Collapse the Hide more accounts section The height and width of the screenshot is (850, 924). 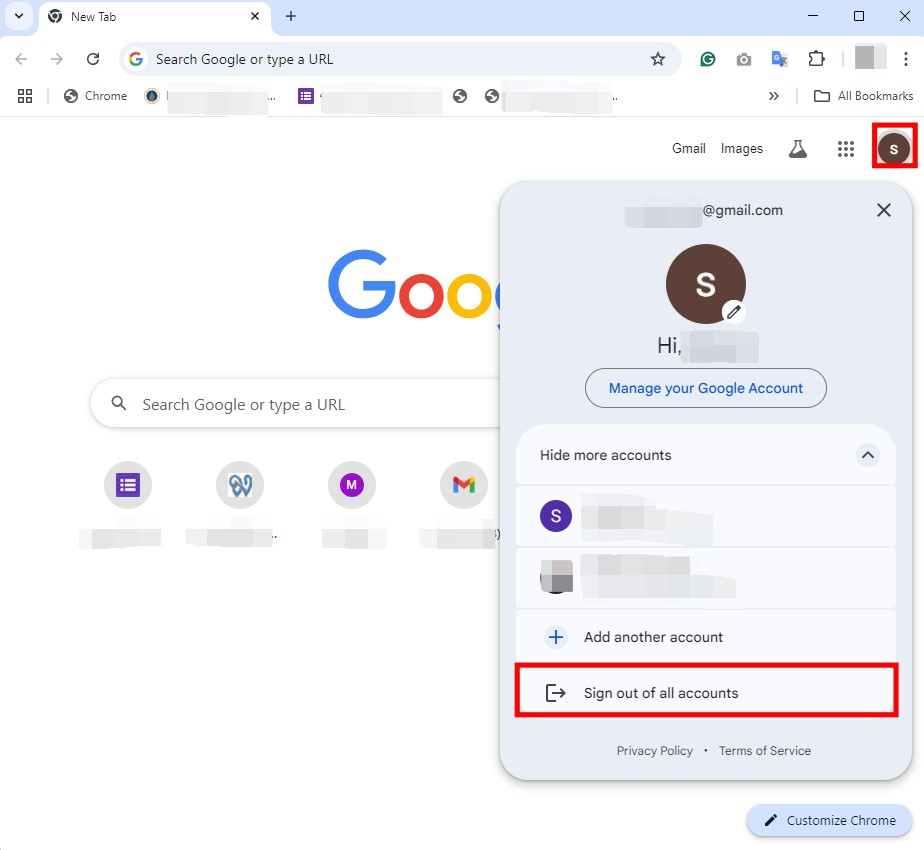click(x=868, y=455)
